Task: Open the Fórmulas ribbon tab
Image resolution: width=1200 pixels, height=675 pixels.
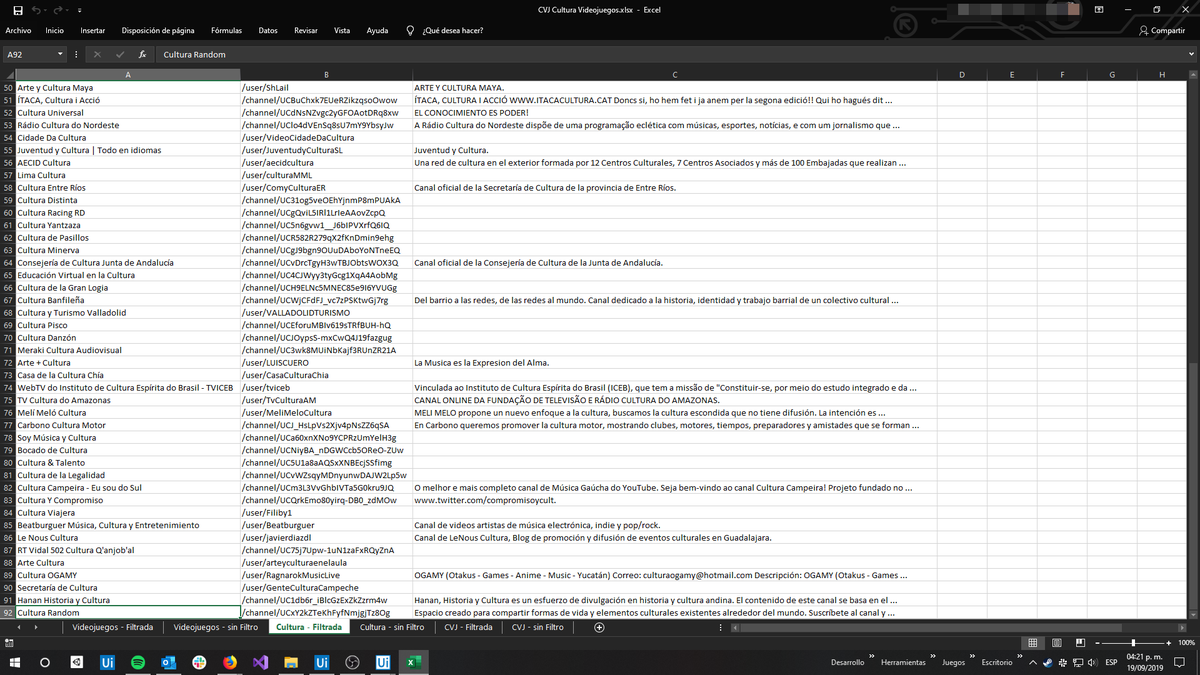Action: [x=227, y=31]
